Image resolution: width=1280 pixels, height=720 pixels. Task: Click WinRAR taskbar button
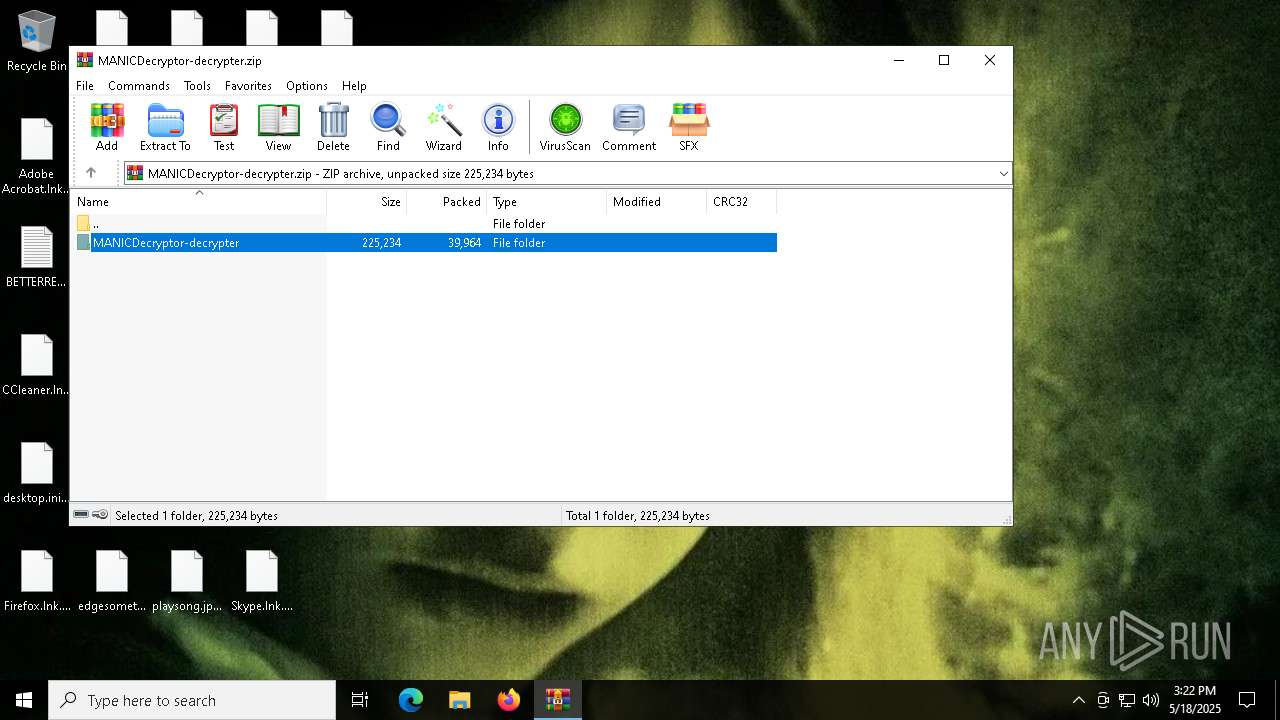pyautogui.click(x=557, y=700)
